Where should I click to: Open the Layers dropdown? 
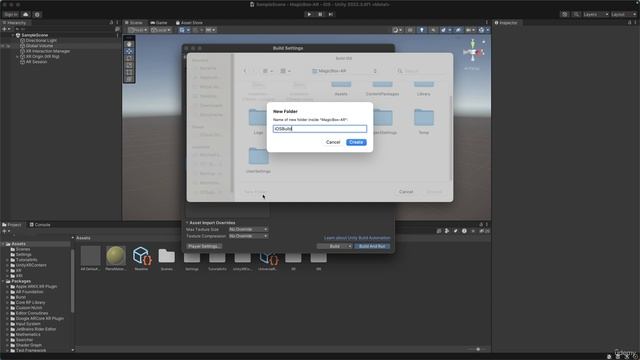tap(596, 14)
